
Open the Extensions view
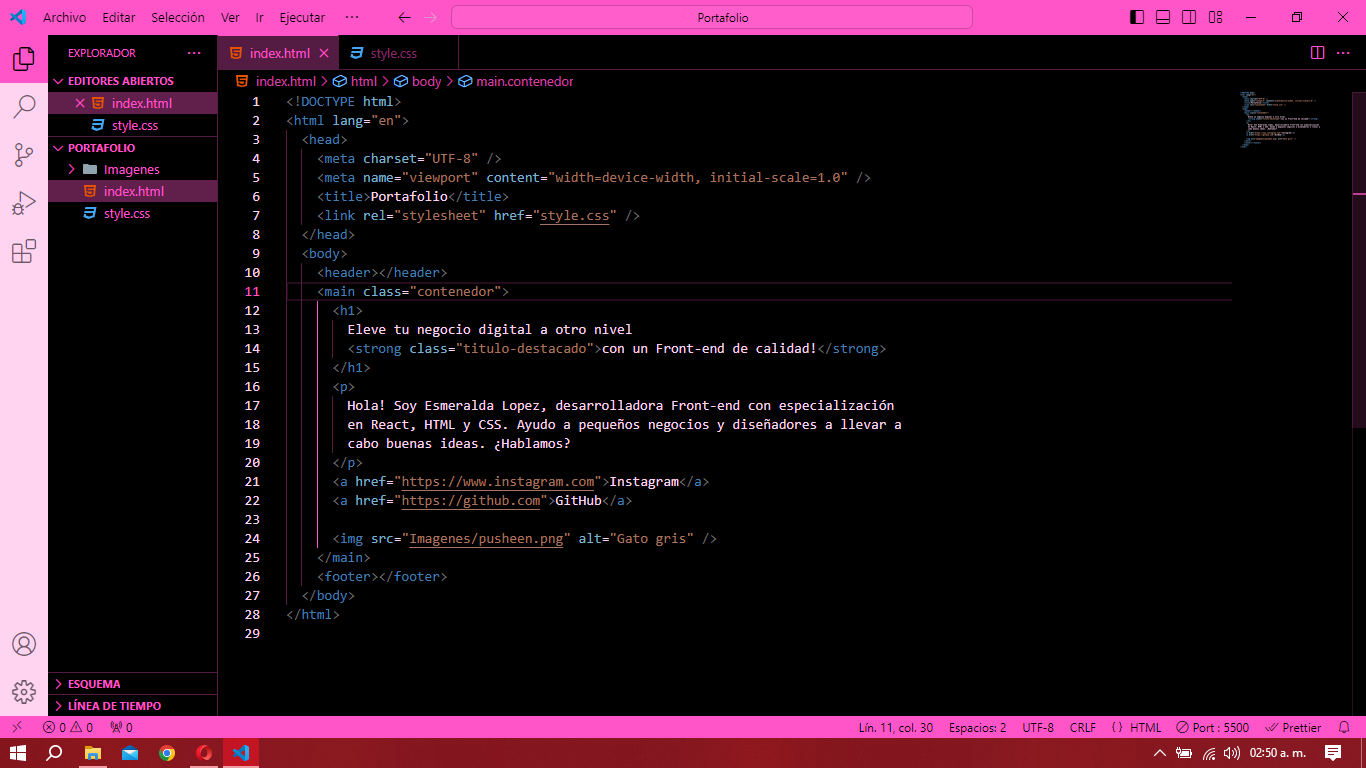click(x=24, y=251)
